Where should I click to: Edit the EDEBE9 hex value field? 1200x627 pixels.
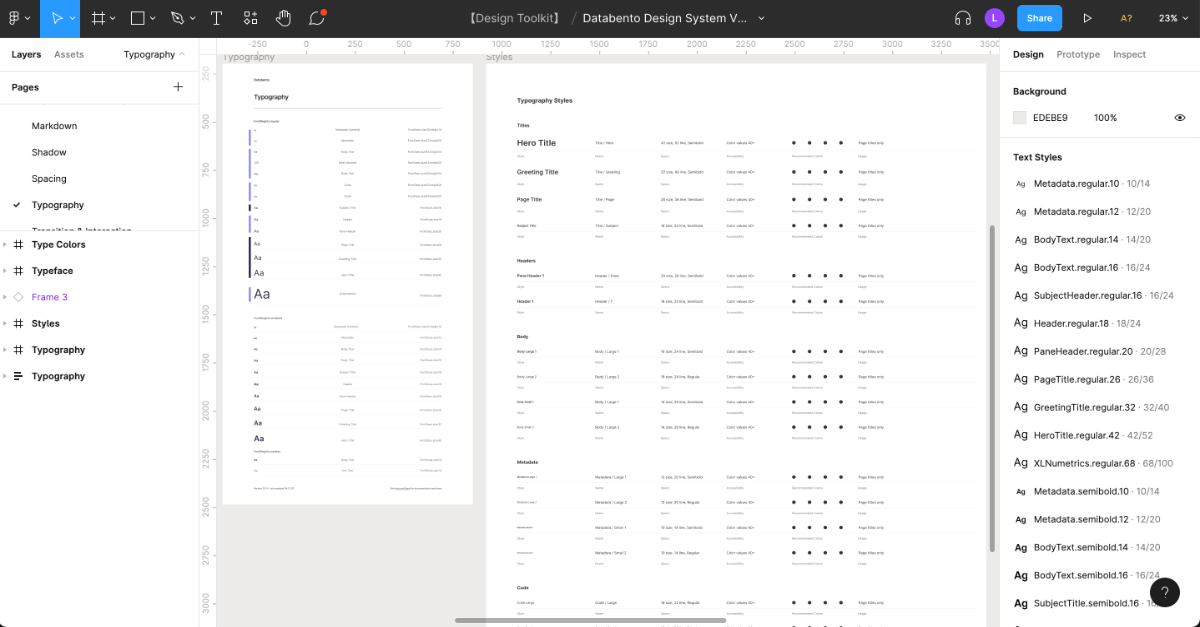pos(1050,118)
